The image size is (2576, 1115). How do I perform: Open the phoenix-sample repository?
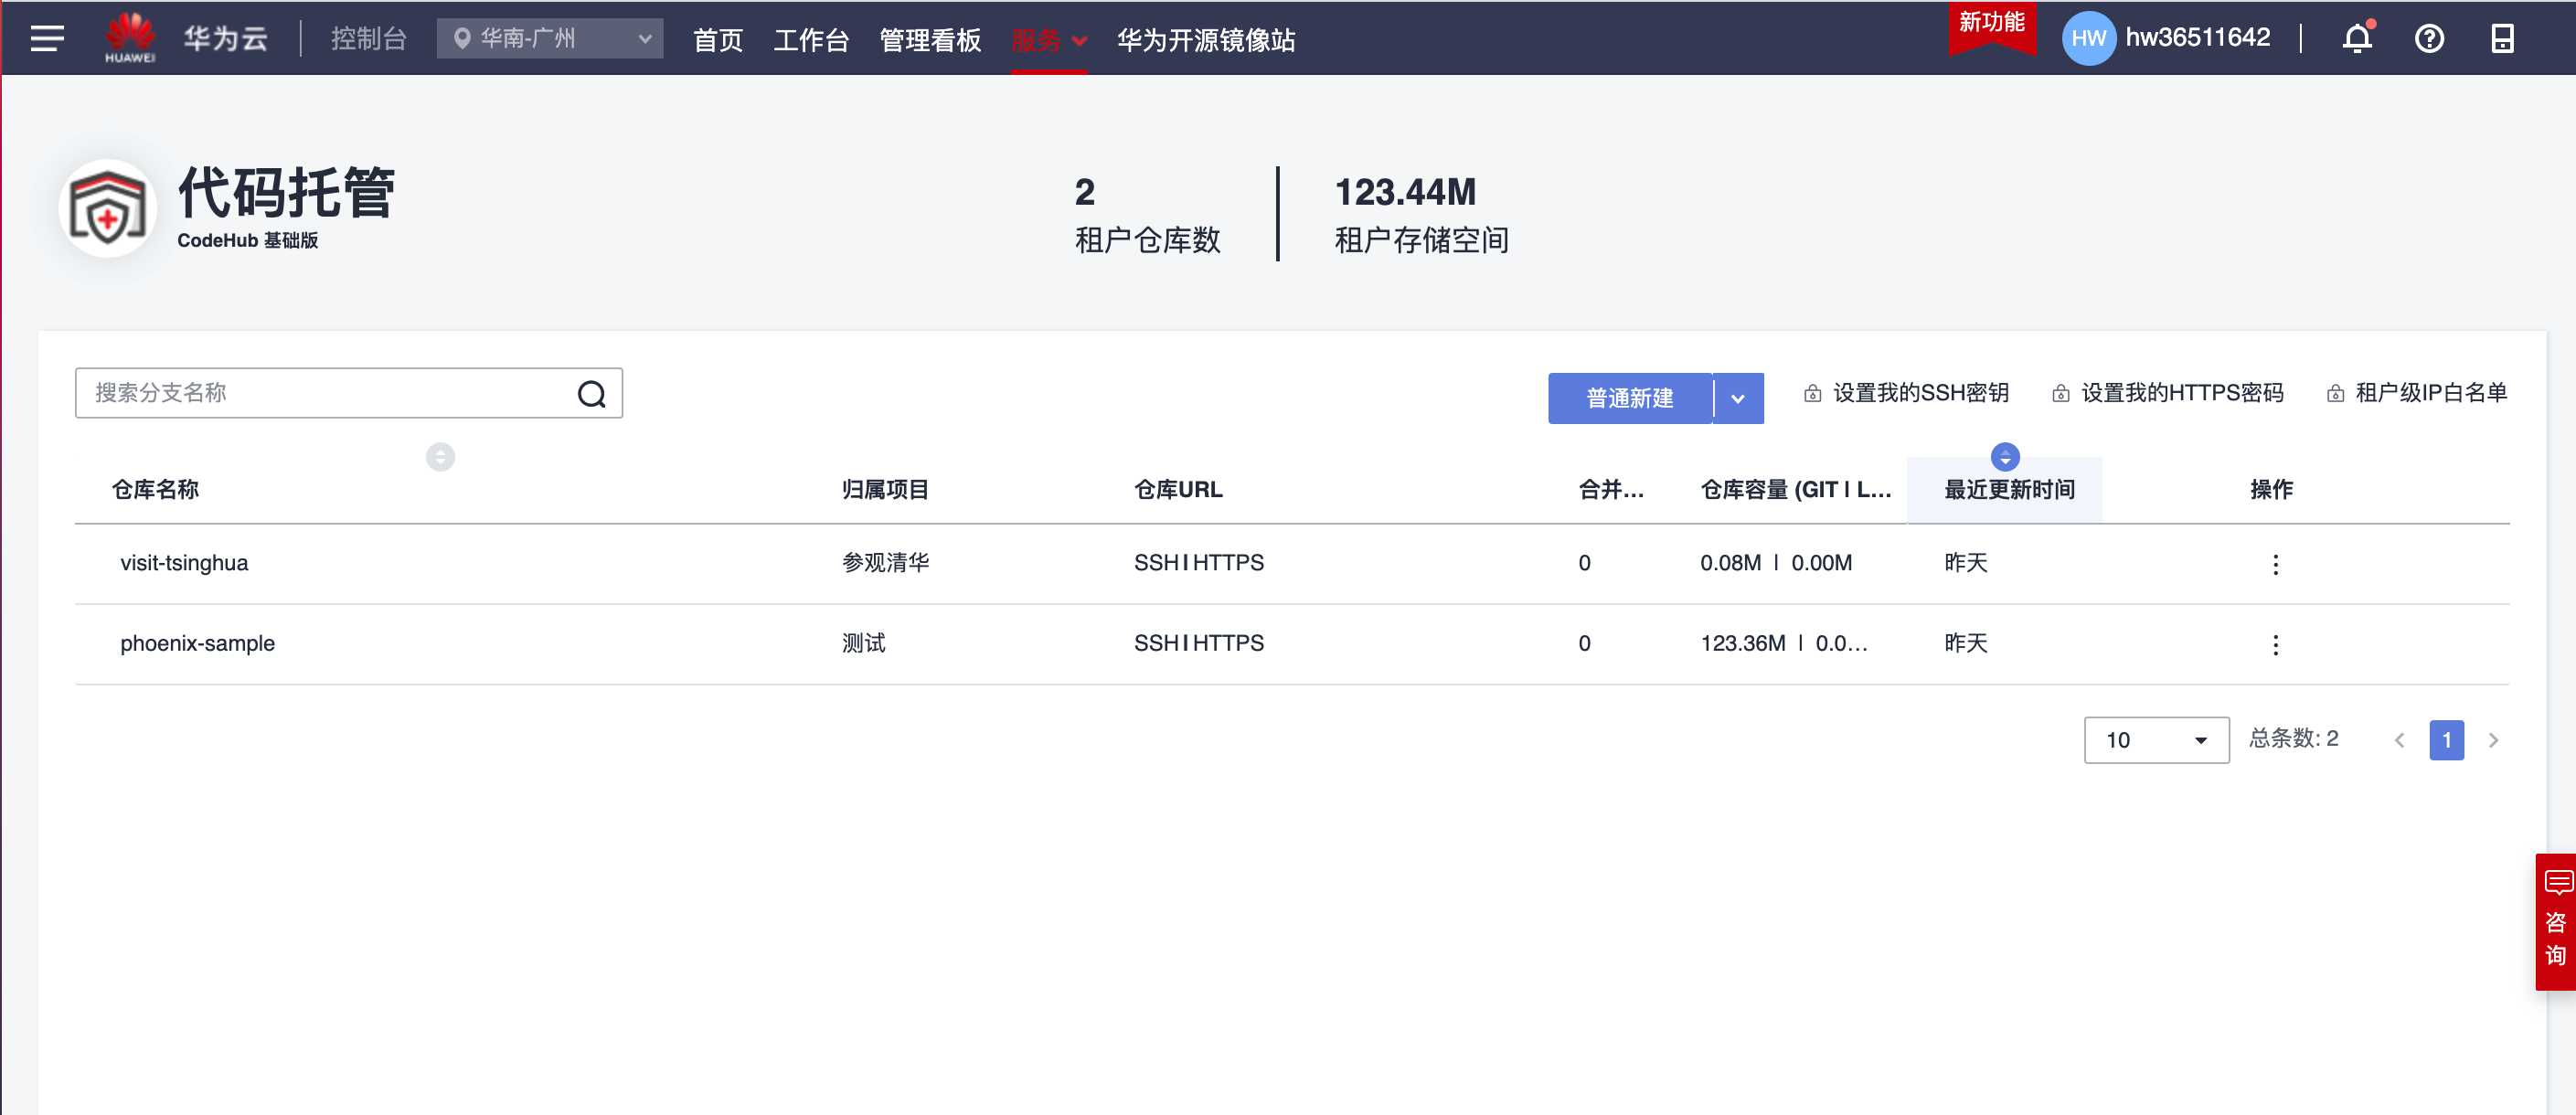pyautogui.click(x=197, y=643)
